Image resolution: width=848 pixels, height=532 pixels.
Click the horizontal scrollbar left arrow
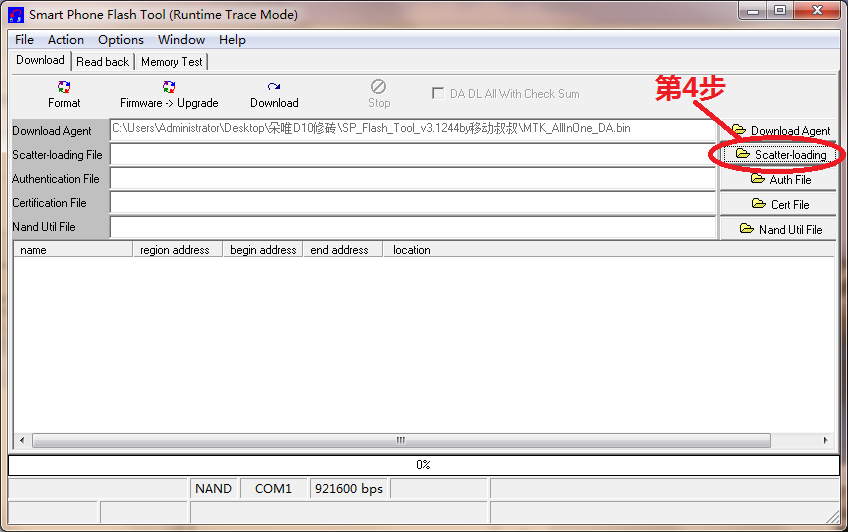[22, 440]
